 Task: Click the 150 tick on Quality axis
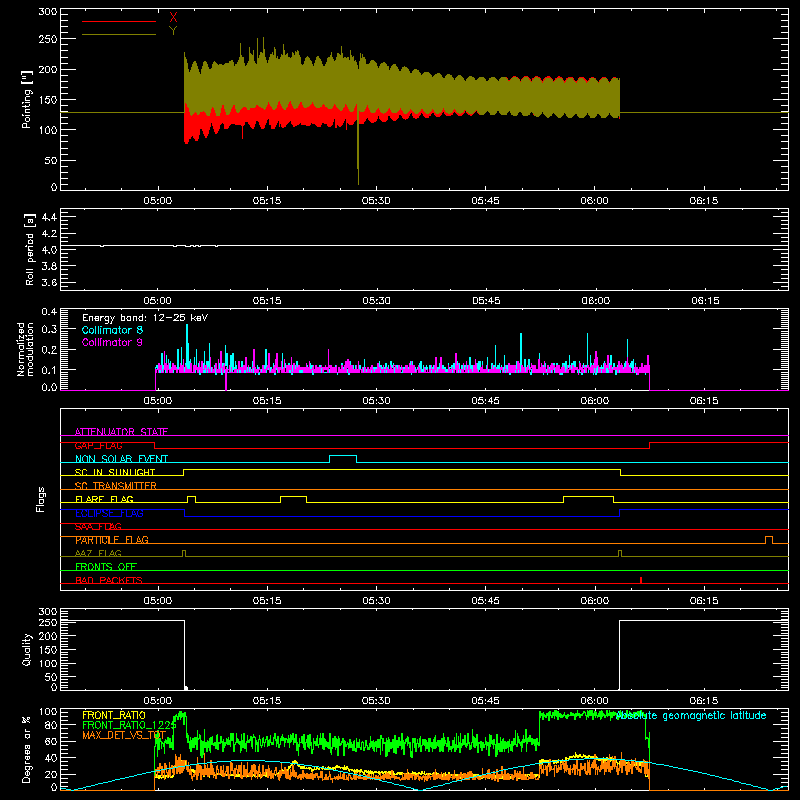47,649
